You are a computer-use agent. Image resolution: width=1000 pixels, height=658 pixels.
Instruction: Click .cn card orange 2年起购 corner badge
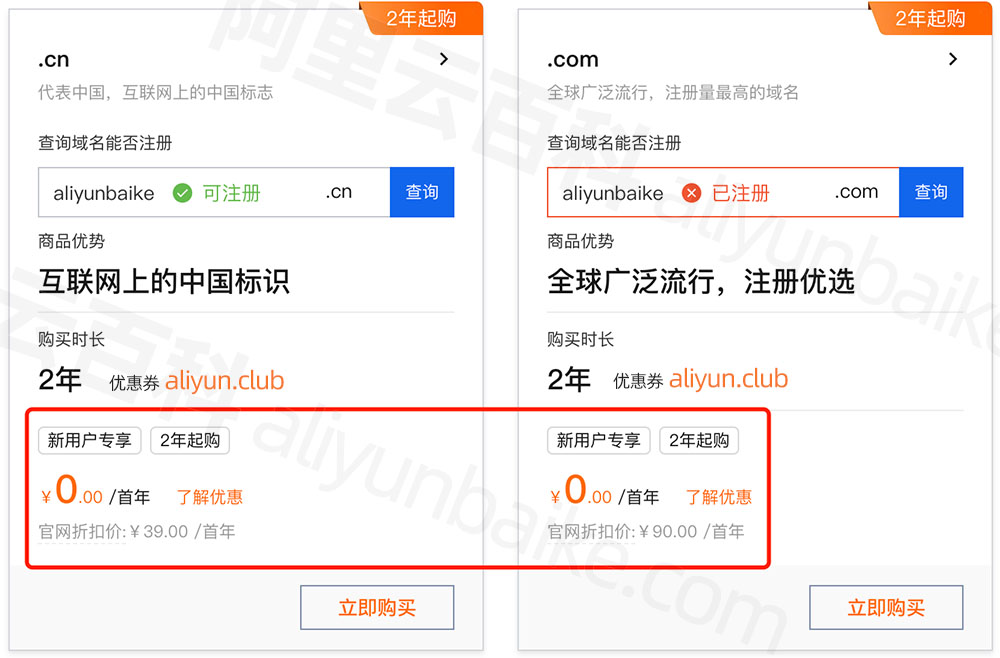coord(422,18)
